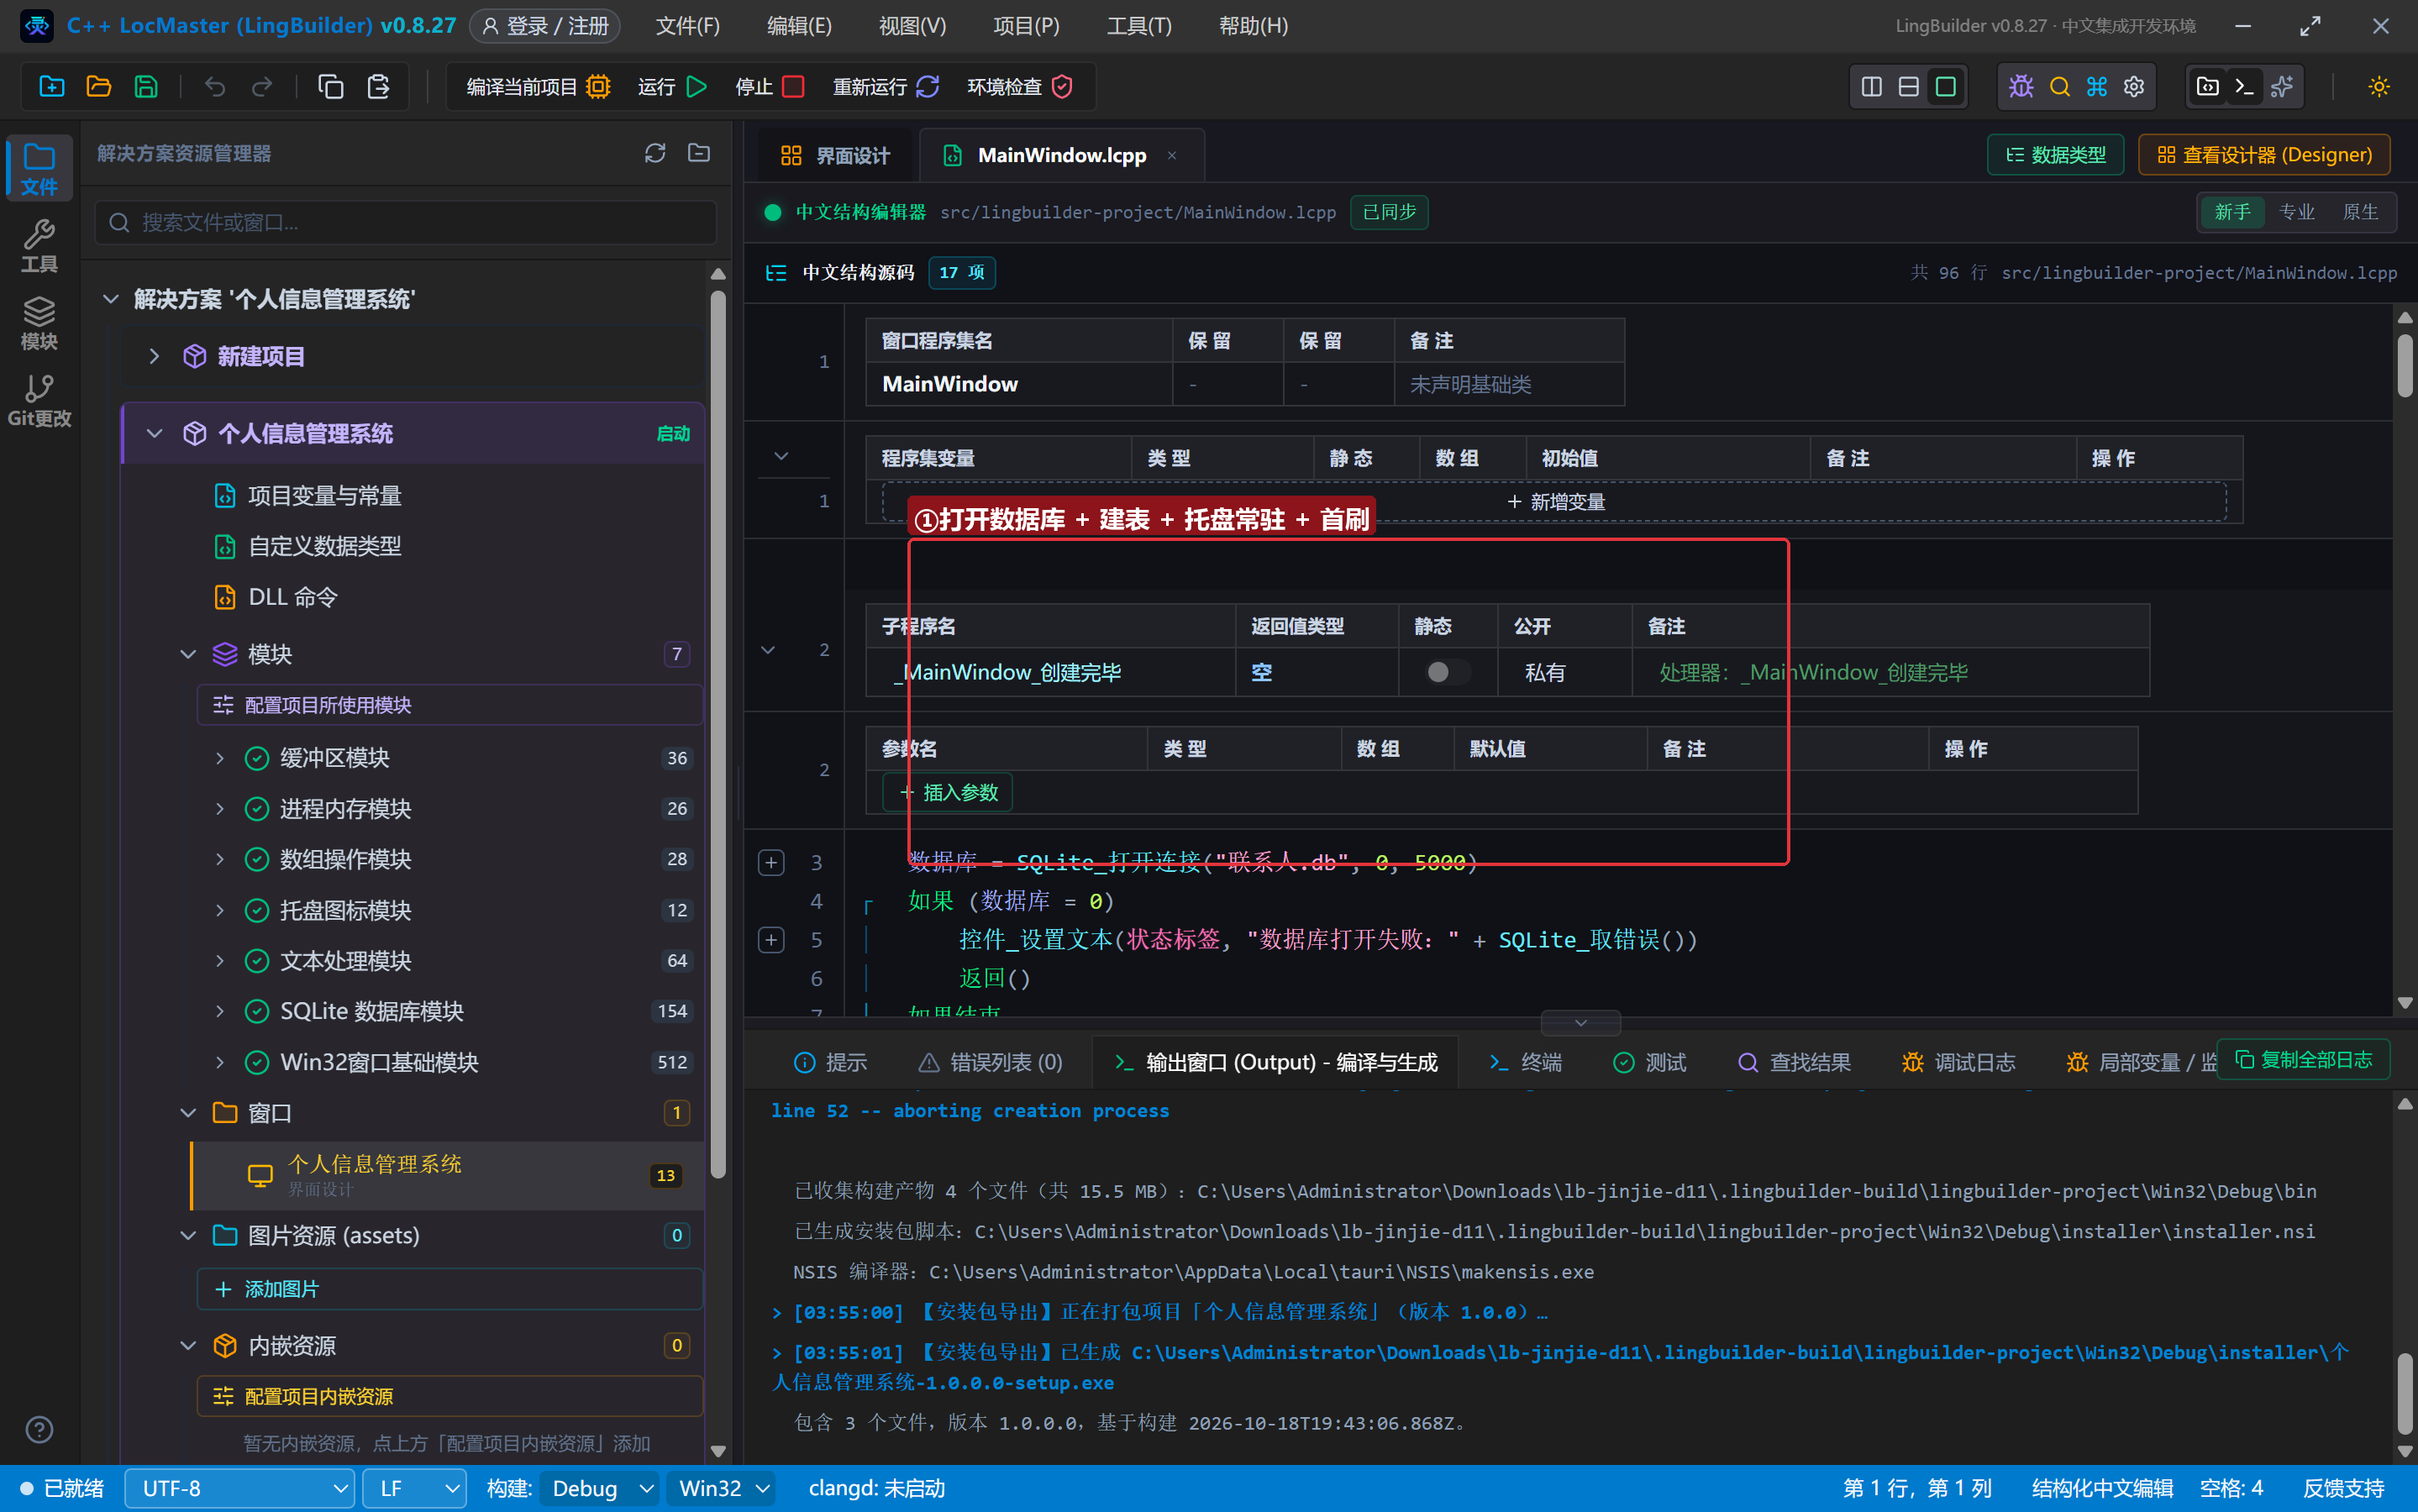2418x1512 pixels.
Task: Select the 新手 editing mode
Action: click(x=2232, y=212)
